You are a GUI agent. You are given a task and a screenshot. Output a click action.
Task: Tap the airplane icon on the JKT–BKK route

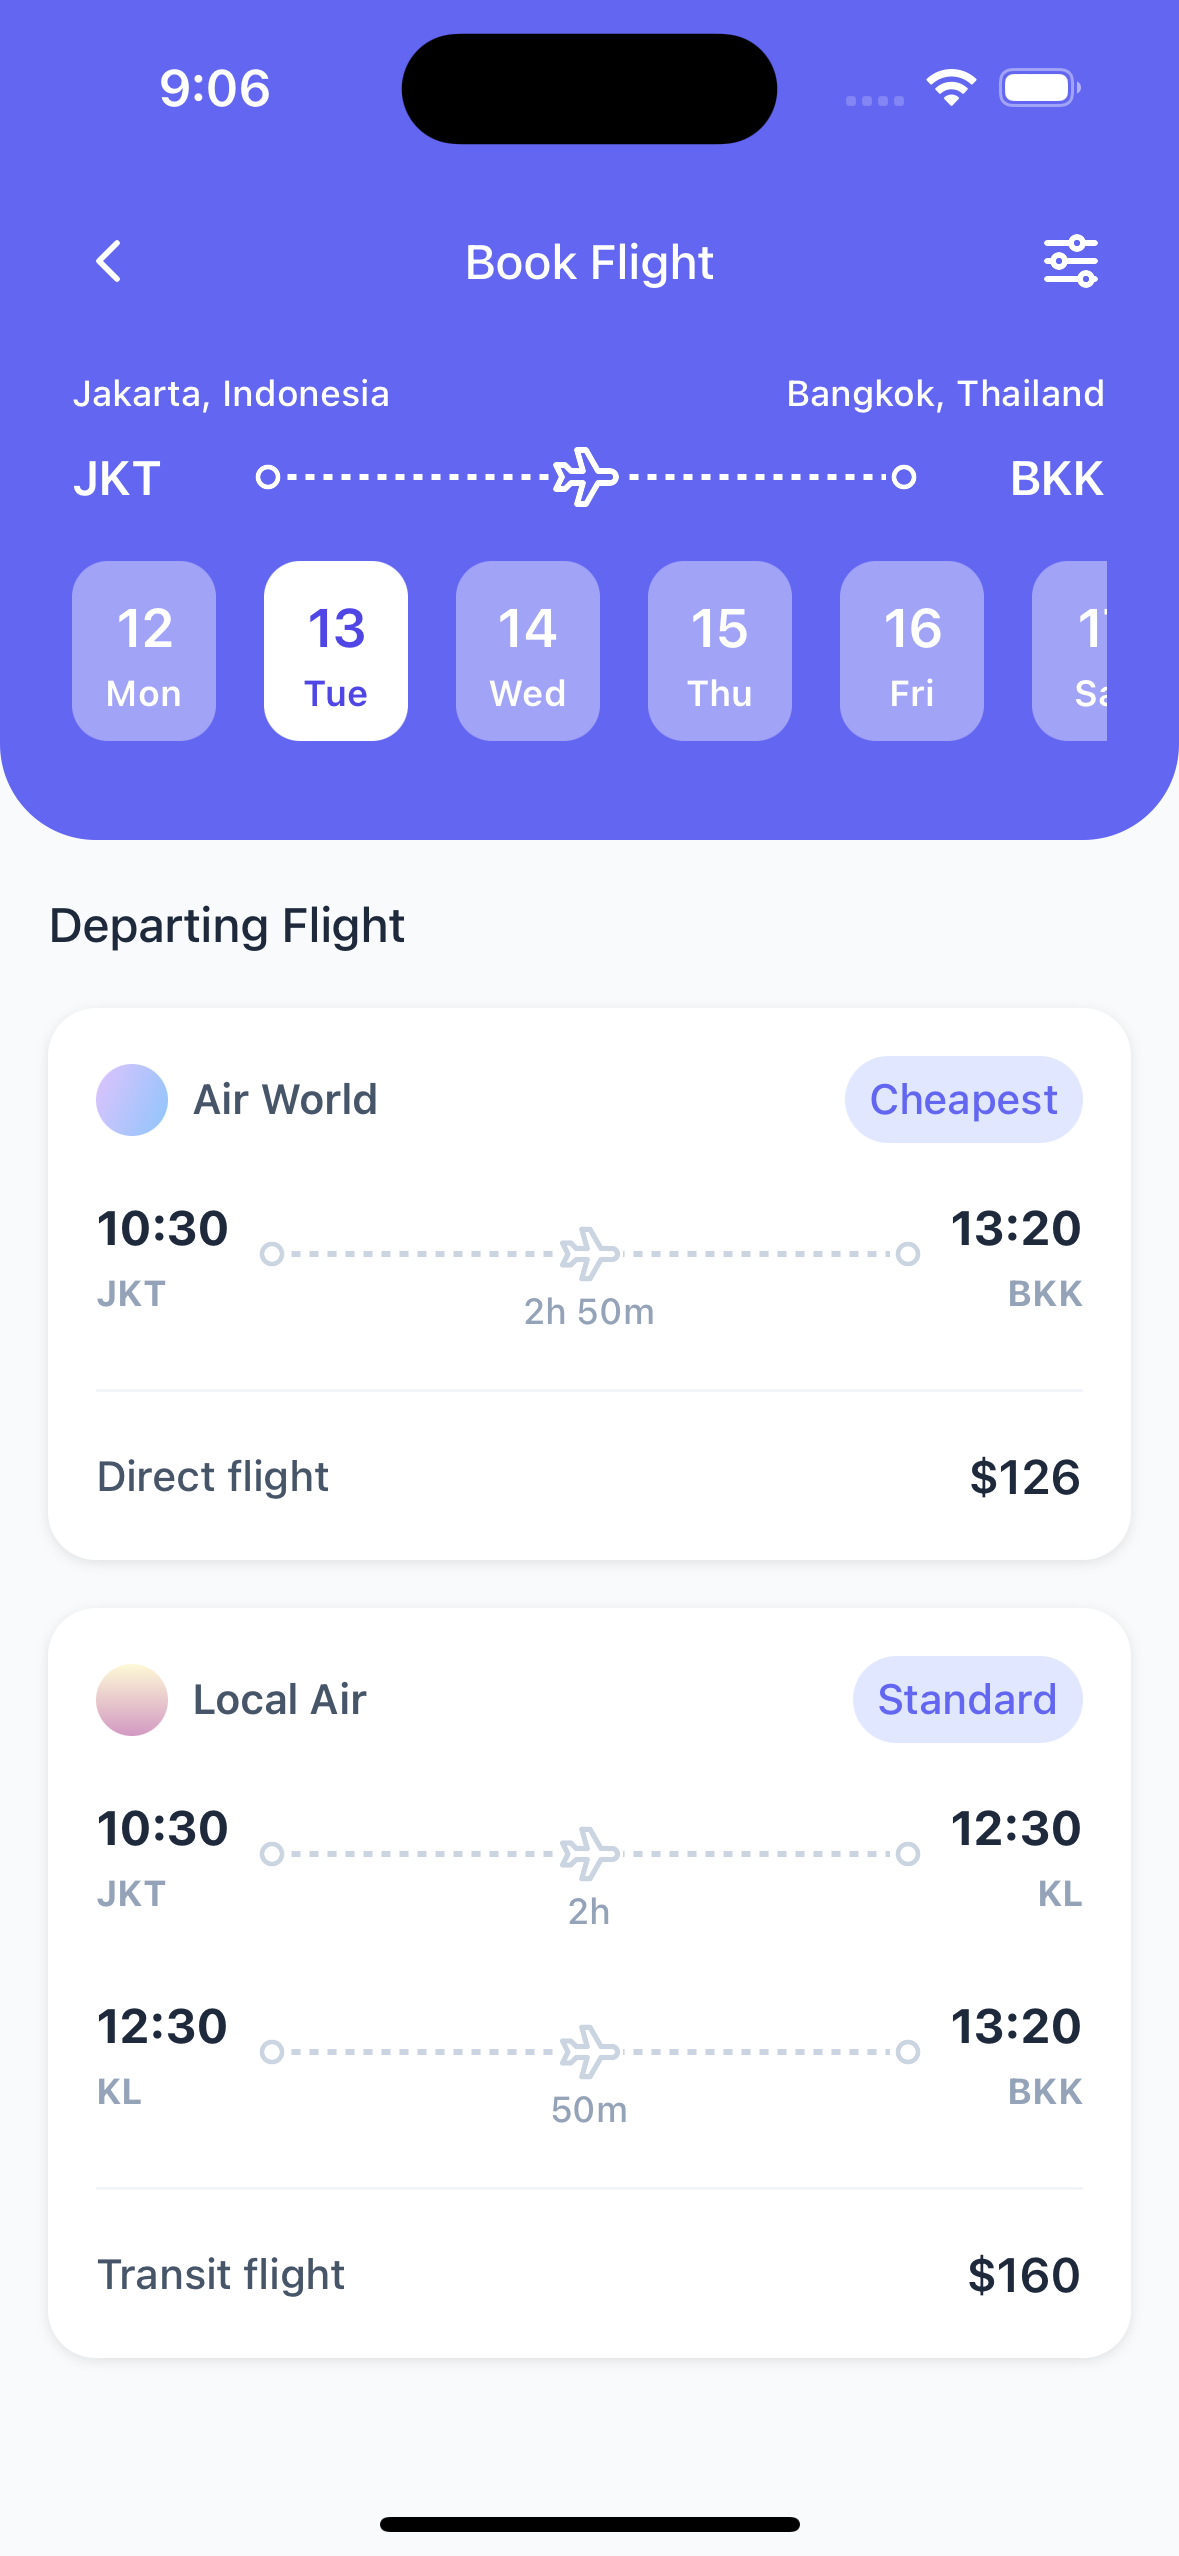click(x=587, y=477)
